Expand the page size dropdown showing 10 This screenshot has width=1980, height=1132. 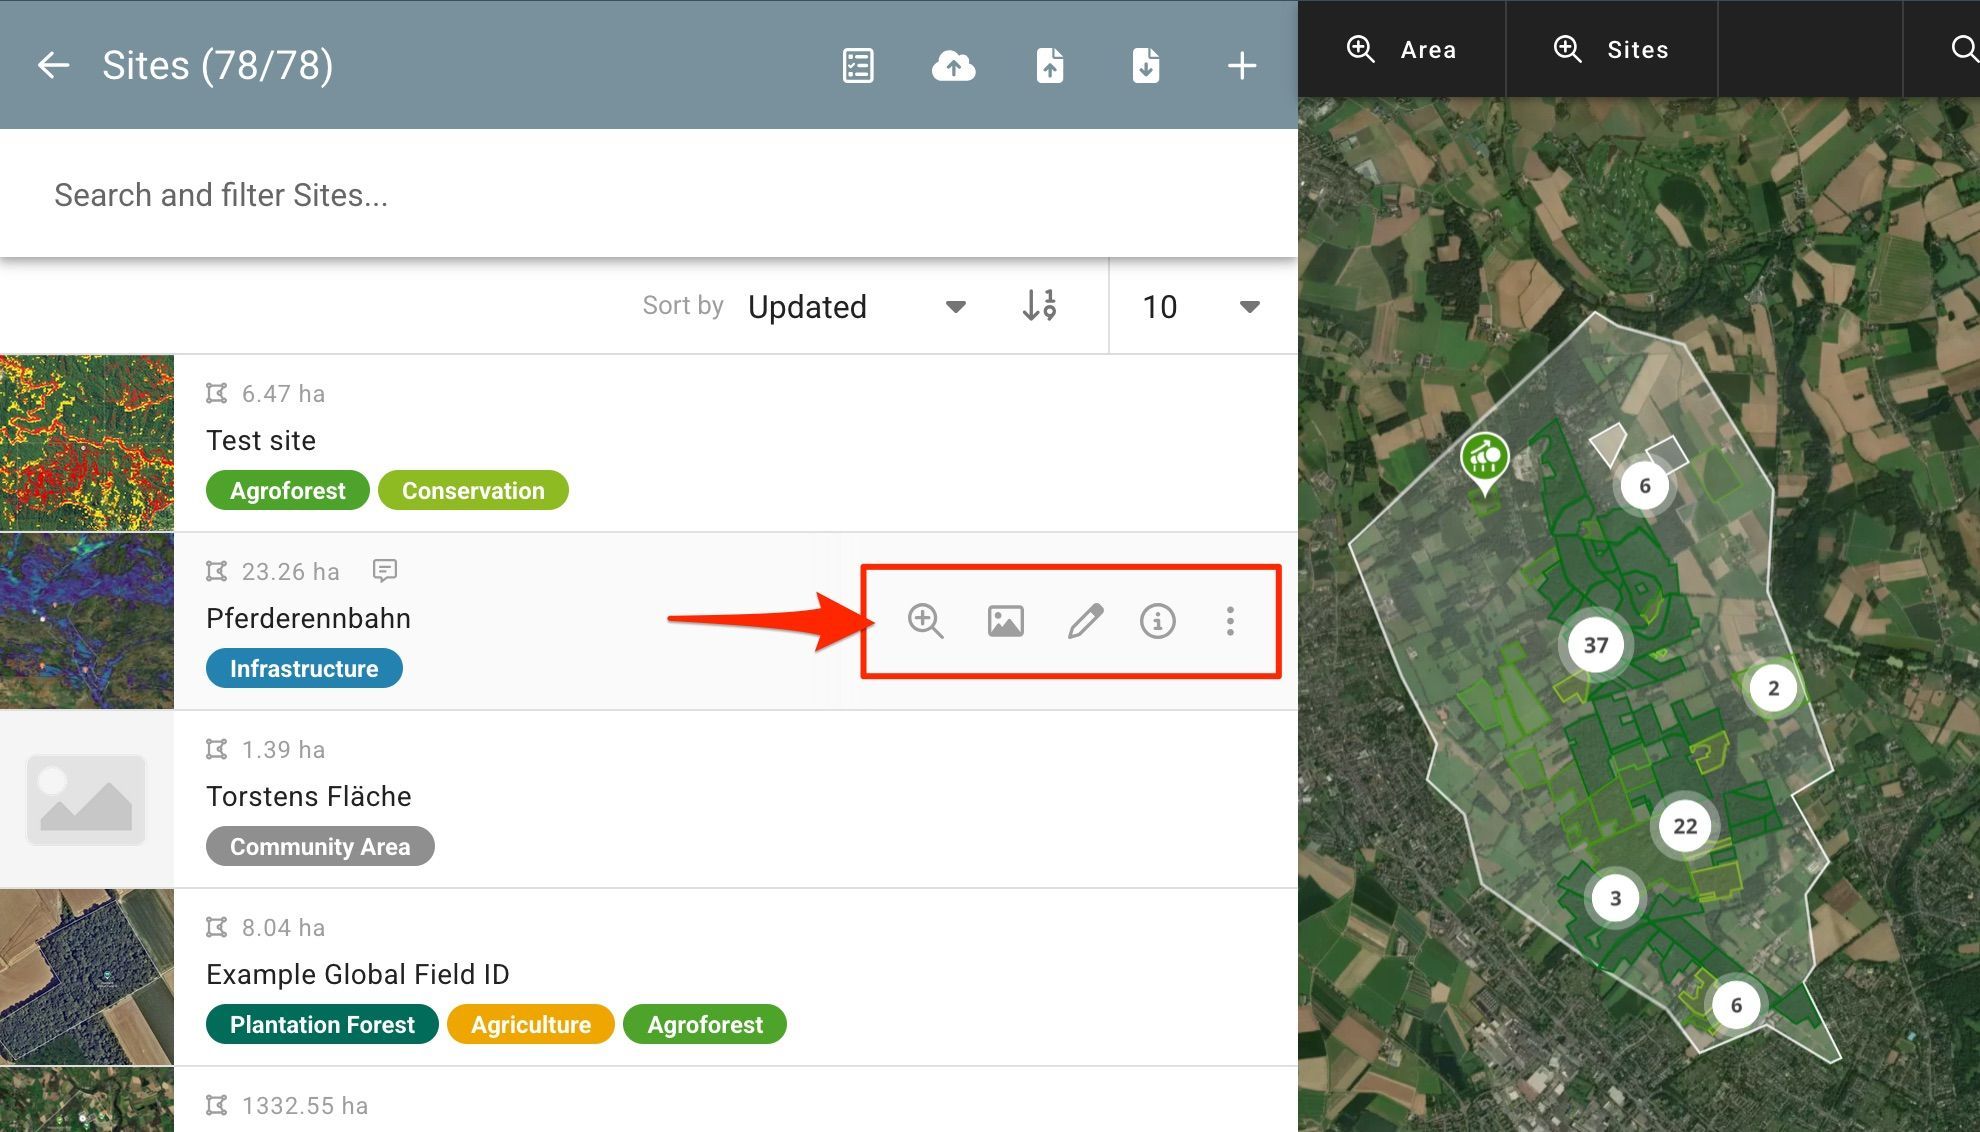tap(1200, 306)
